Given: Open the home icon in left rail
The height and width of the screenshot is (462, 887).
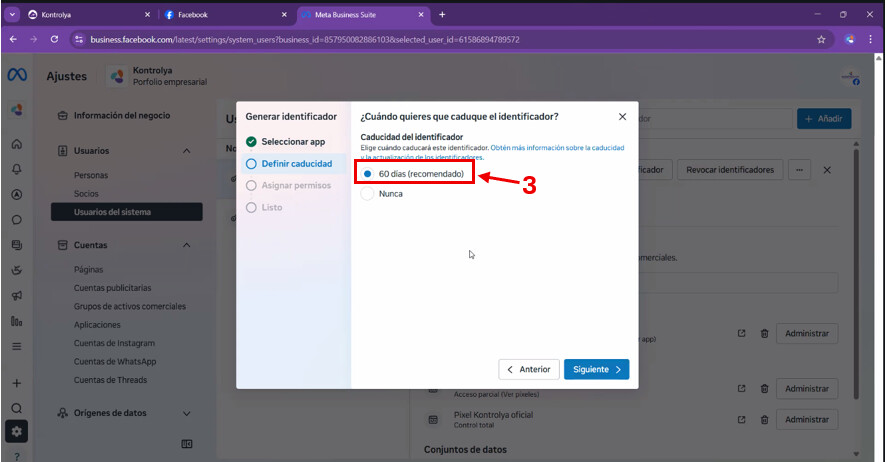Looking at the screenshot, I should click(x=16, y=144).
